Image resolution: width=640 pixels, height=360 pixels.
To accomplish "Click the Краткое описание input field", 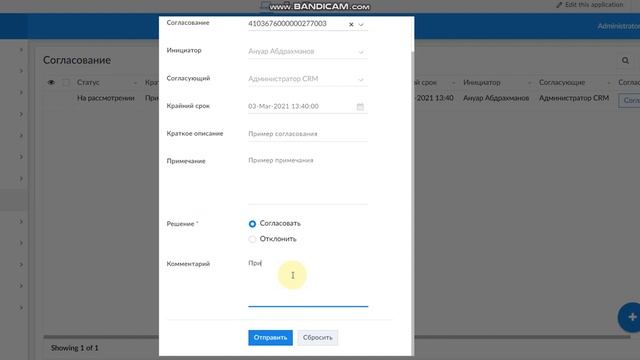I will click(x=308, y=134).
